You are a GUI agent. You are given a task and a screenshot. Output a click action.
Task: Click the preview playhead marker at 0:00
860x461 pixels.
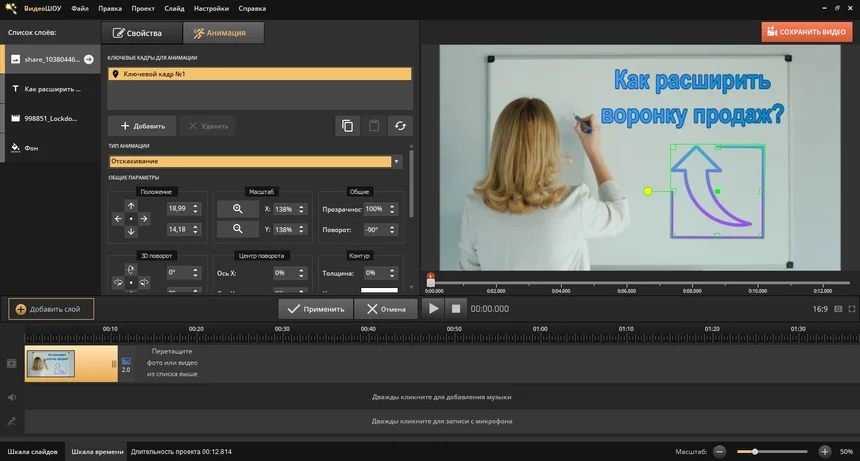pyautogui.click(x=431, y=280)
